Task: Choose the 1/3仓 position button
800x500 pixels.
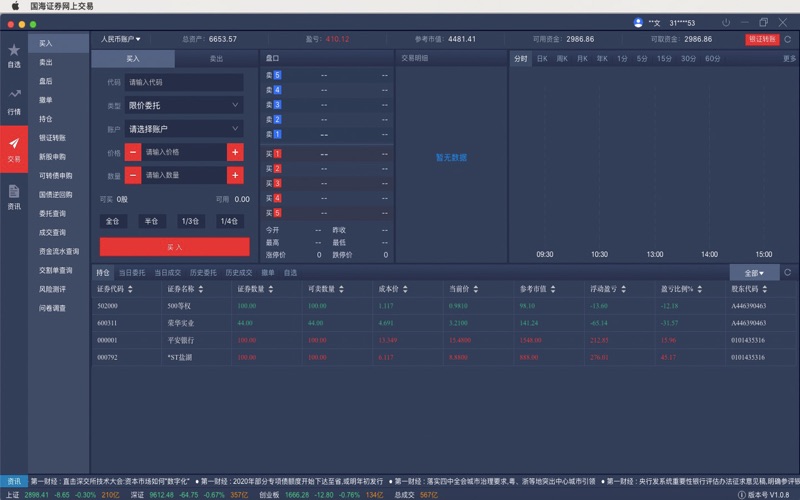Action: pos(190,221)
